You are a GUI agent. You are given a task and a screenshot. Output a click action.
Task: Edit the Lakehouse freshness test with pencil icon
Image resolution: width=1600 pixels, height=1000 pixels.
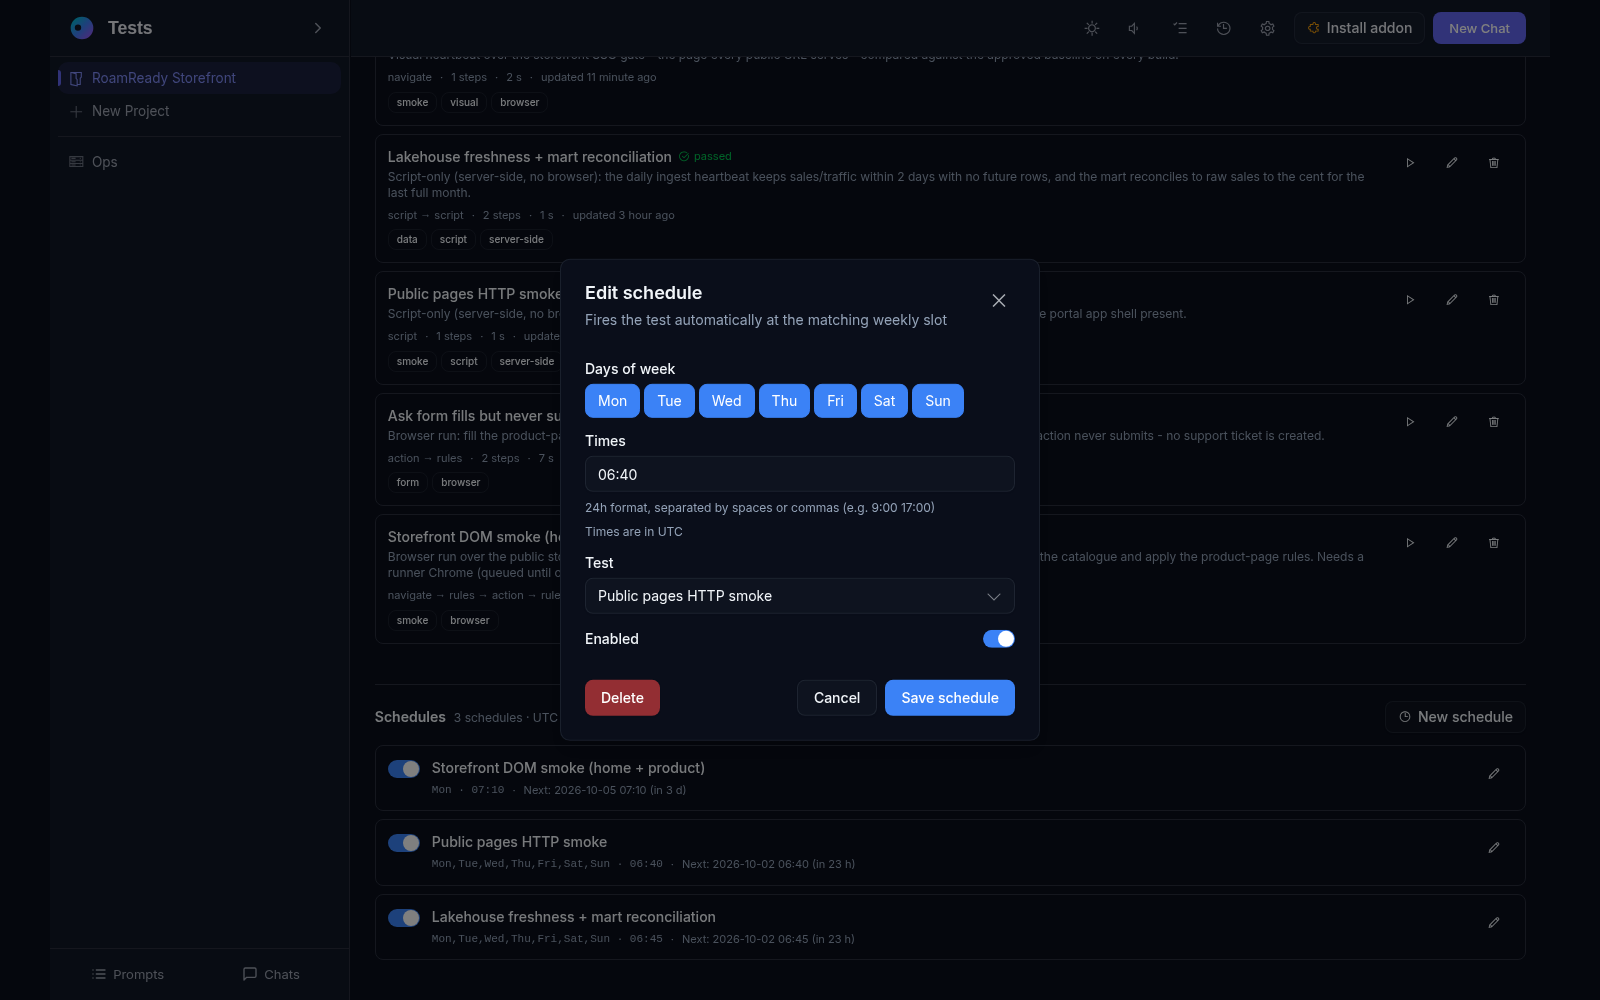pyautogui.click(x=1452, y=163)
